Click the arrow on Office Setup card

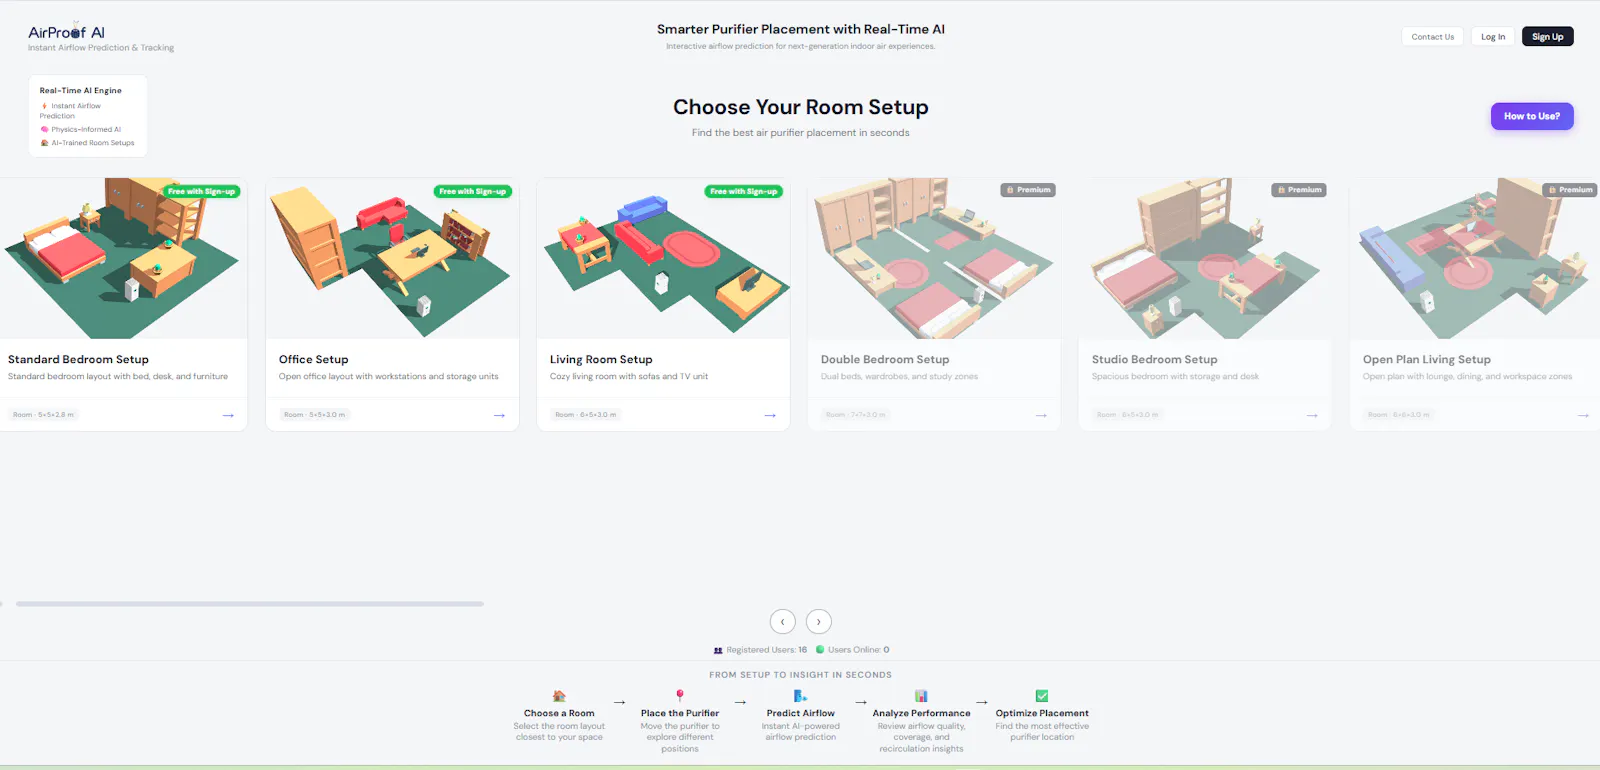[x=499, y=415]
